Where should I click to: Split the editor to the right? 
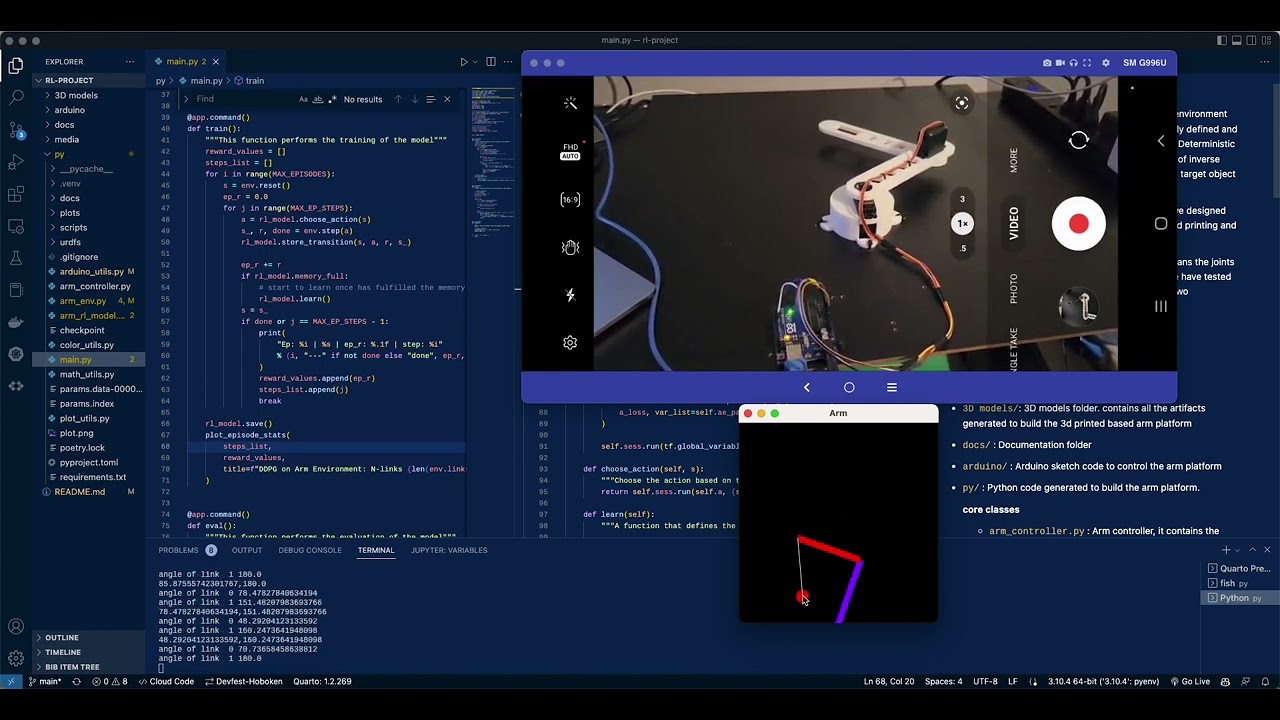490,62
